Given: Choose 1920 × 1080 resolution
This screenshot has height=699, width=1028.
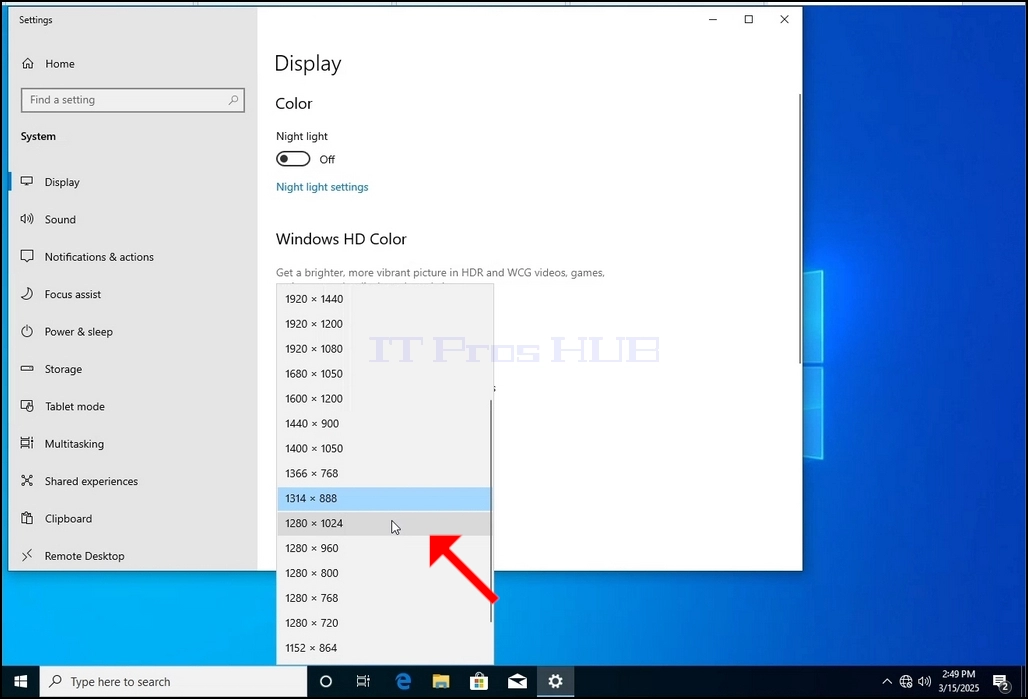Looking at the screenshot, I should [x=385, y=349].
